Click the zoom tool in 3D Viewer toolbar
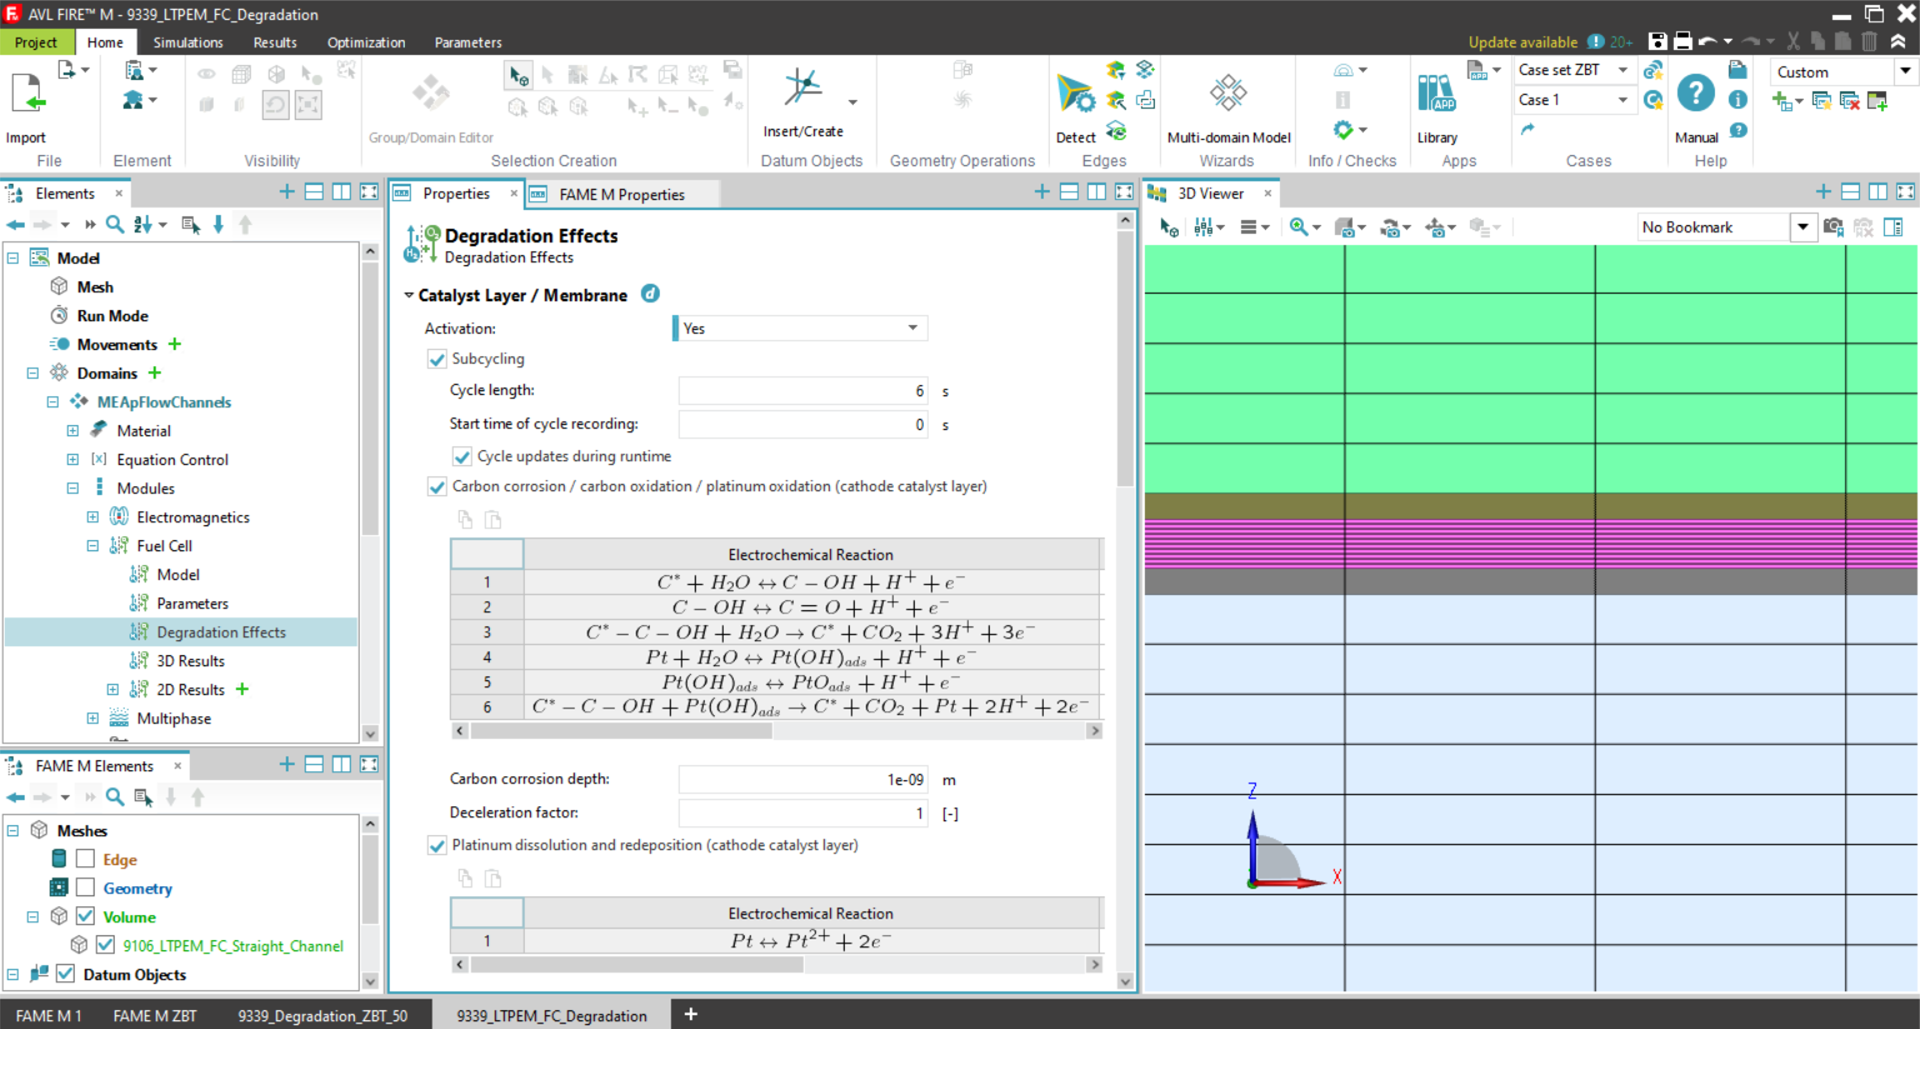This screenshot has width=1920, height=1080. click(1298, 227)
